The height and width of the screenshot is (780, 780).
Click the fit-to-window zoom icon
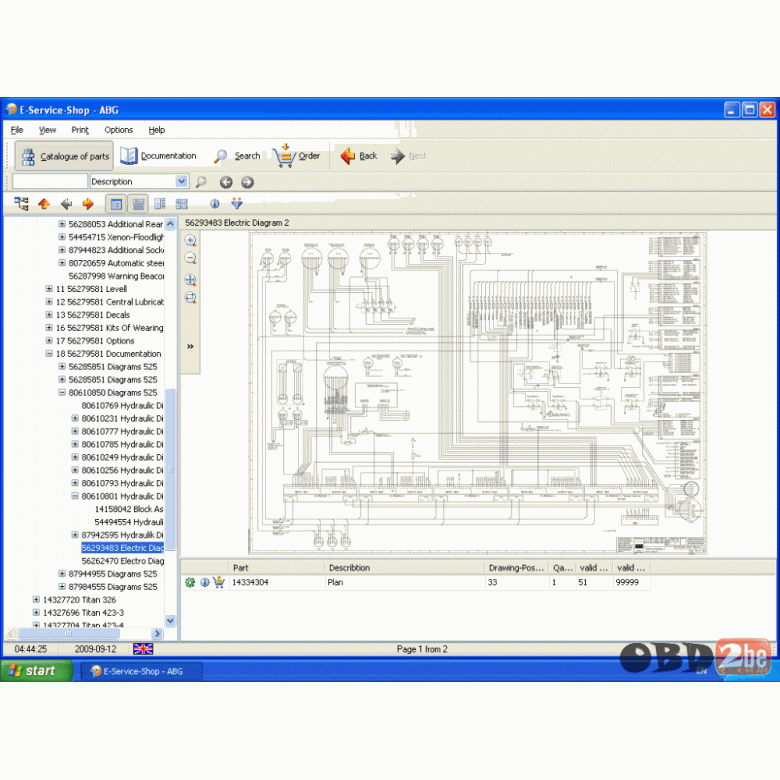pyautogui.click(x=191, y=298)
